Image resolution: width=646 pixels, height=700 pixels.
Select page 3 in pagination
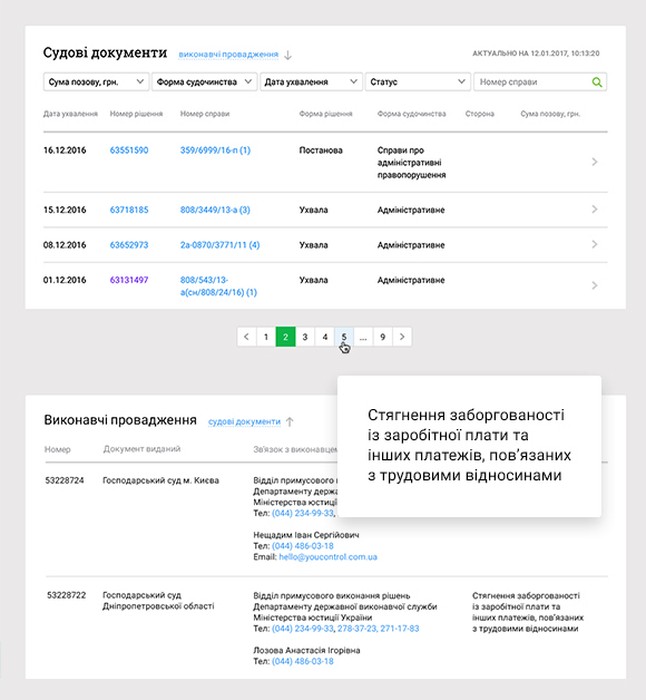pyautogui.click(x=305, y=337)
